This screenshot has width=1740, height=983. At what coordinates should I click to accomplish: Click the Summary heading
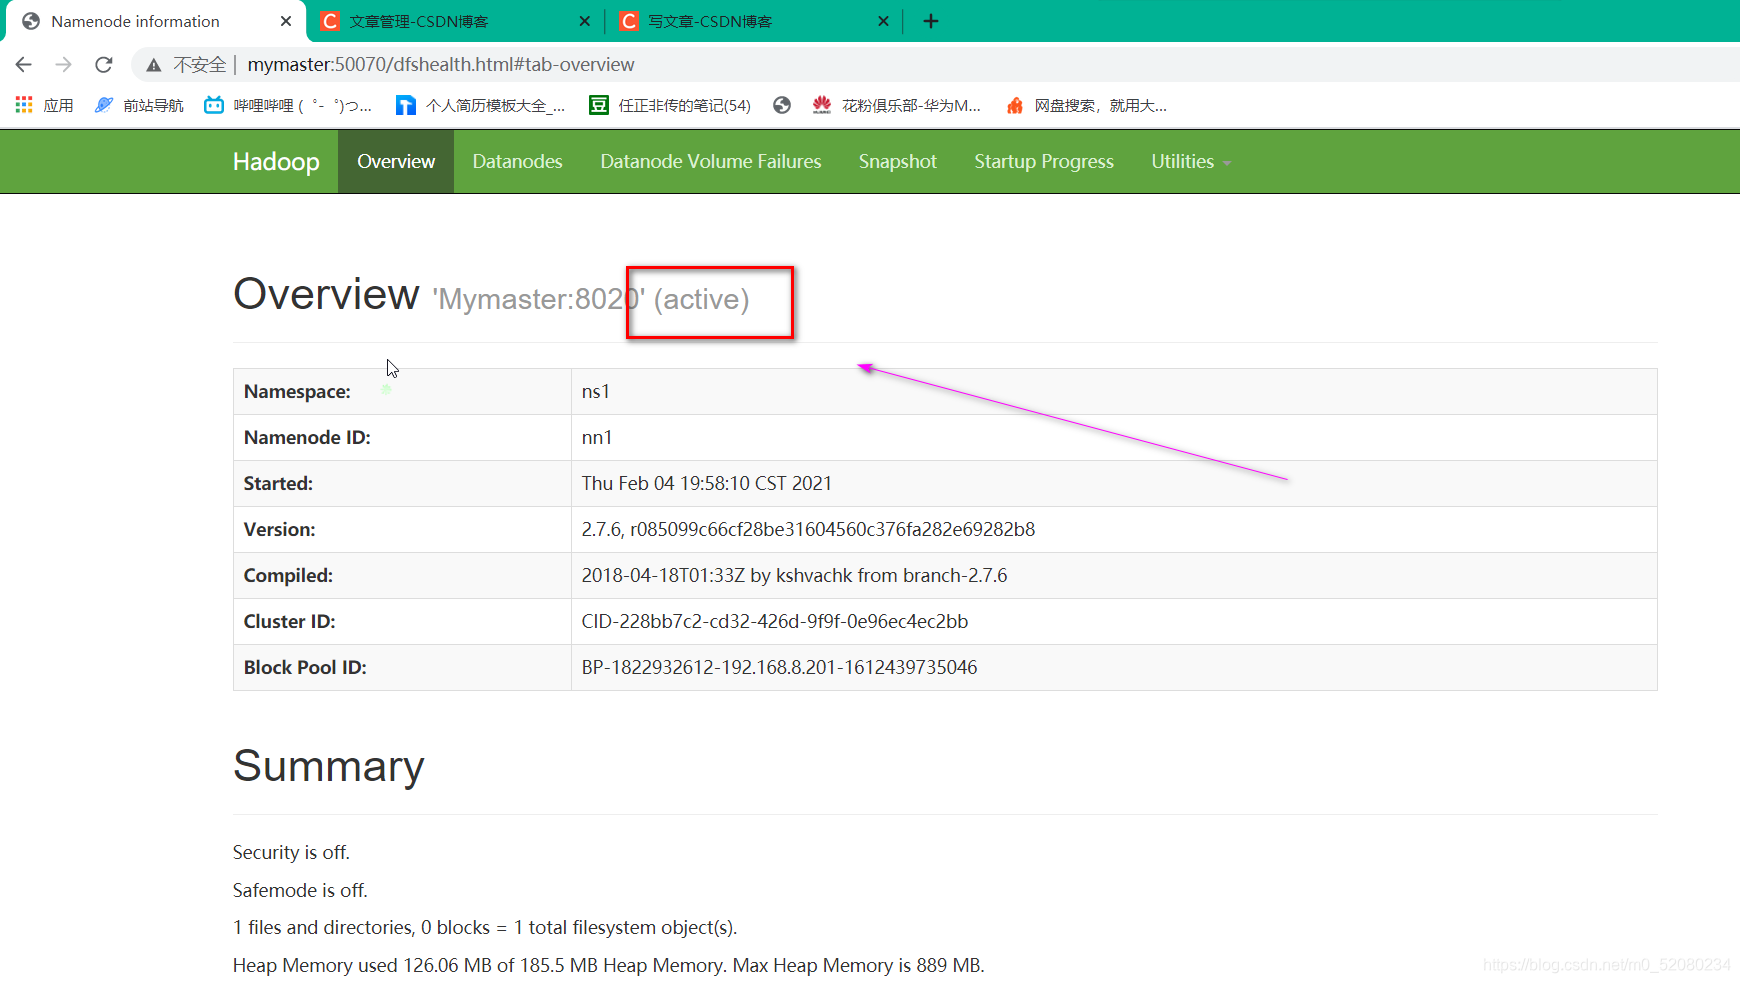coord(328,767)
